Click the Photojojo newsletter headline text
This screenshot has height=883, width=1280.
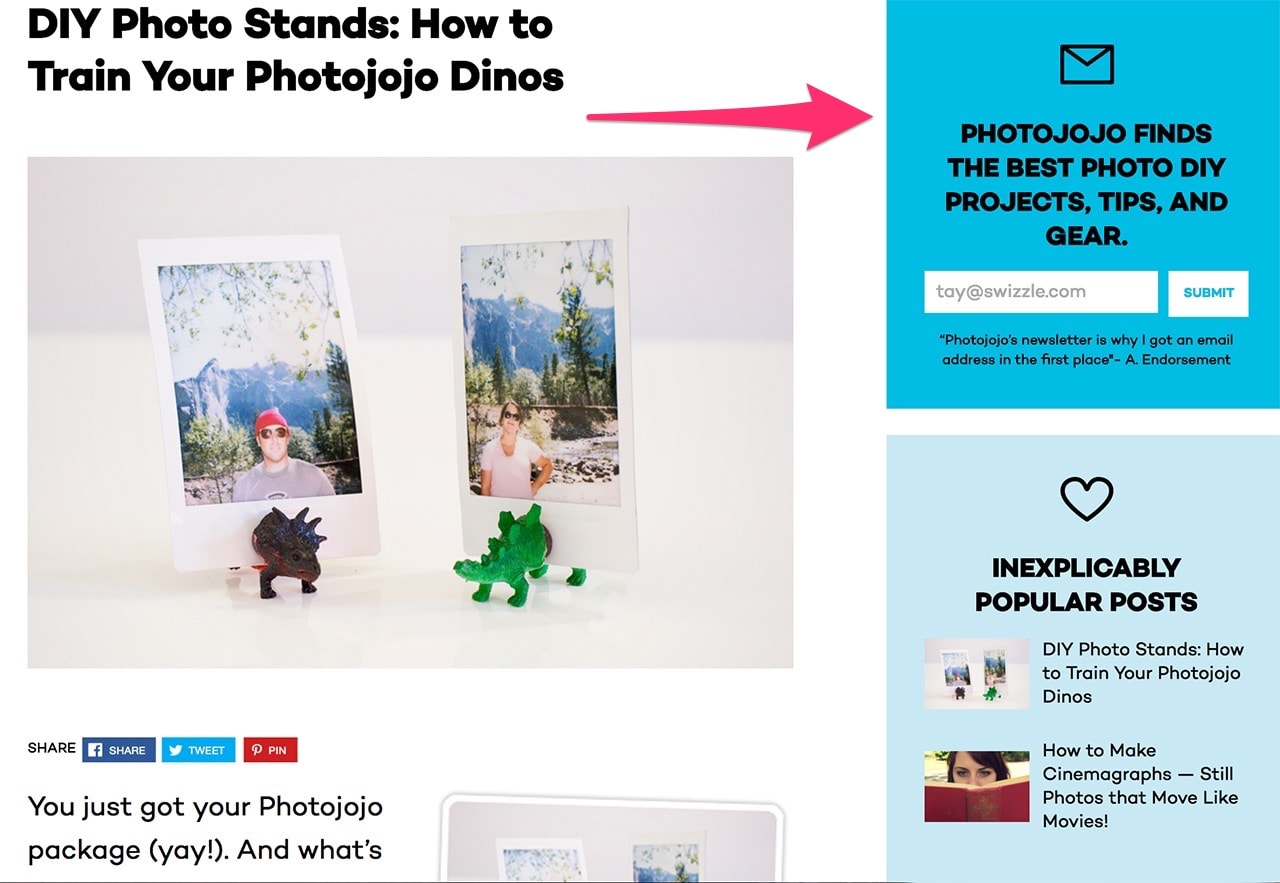click(x=1086, y=185)
